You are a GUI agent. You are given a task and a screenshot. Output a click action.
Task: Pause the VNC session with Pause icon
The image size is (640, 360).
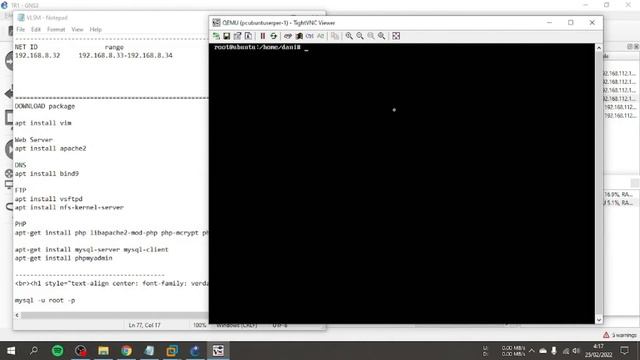click(263, 36)
